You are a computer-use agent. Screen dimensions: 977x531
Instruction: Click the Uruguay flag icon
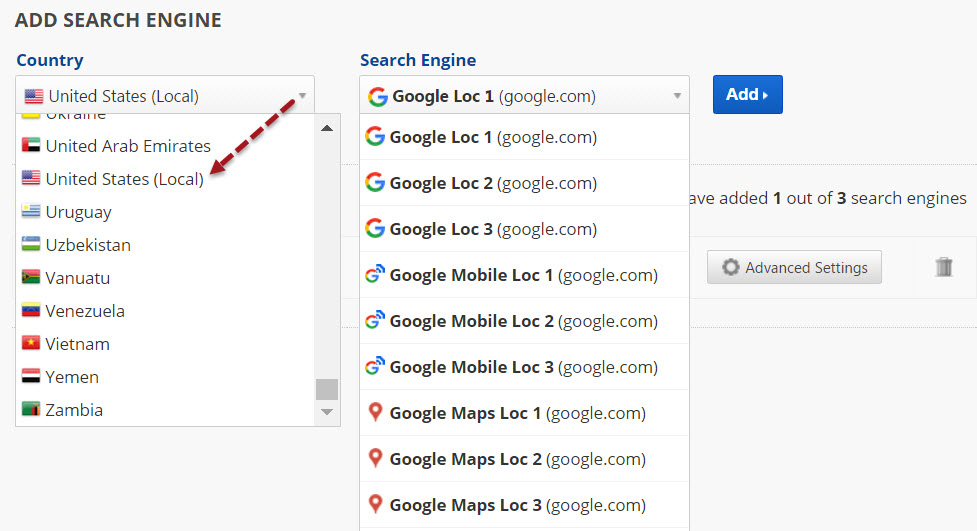pyautogui.click(x=30, y=212)
